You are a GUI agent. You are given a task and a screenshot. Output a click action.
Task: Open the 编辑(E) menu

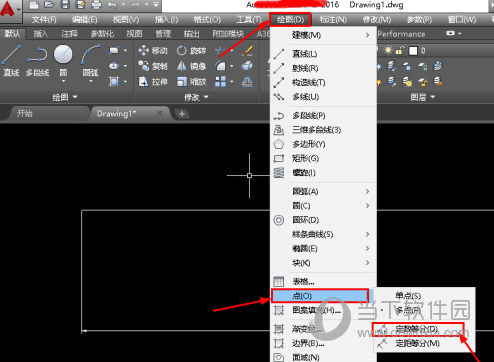click(x=85, y=20)
